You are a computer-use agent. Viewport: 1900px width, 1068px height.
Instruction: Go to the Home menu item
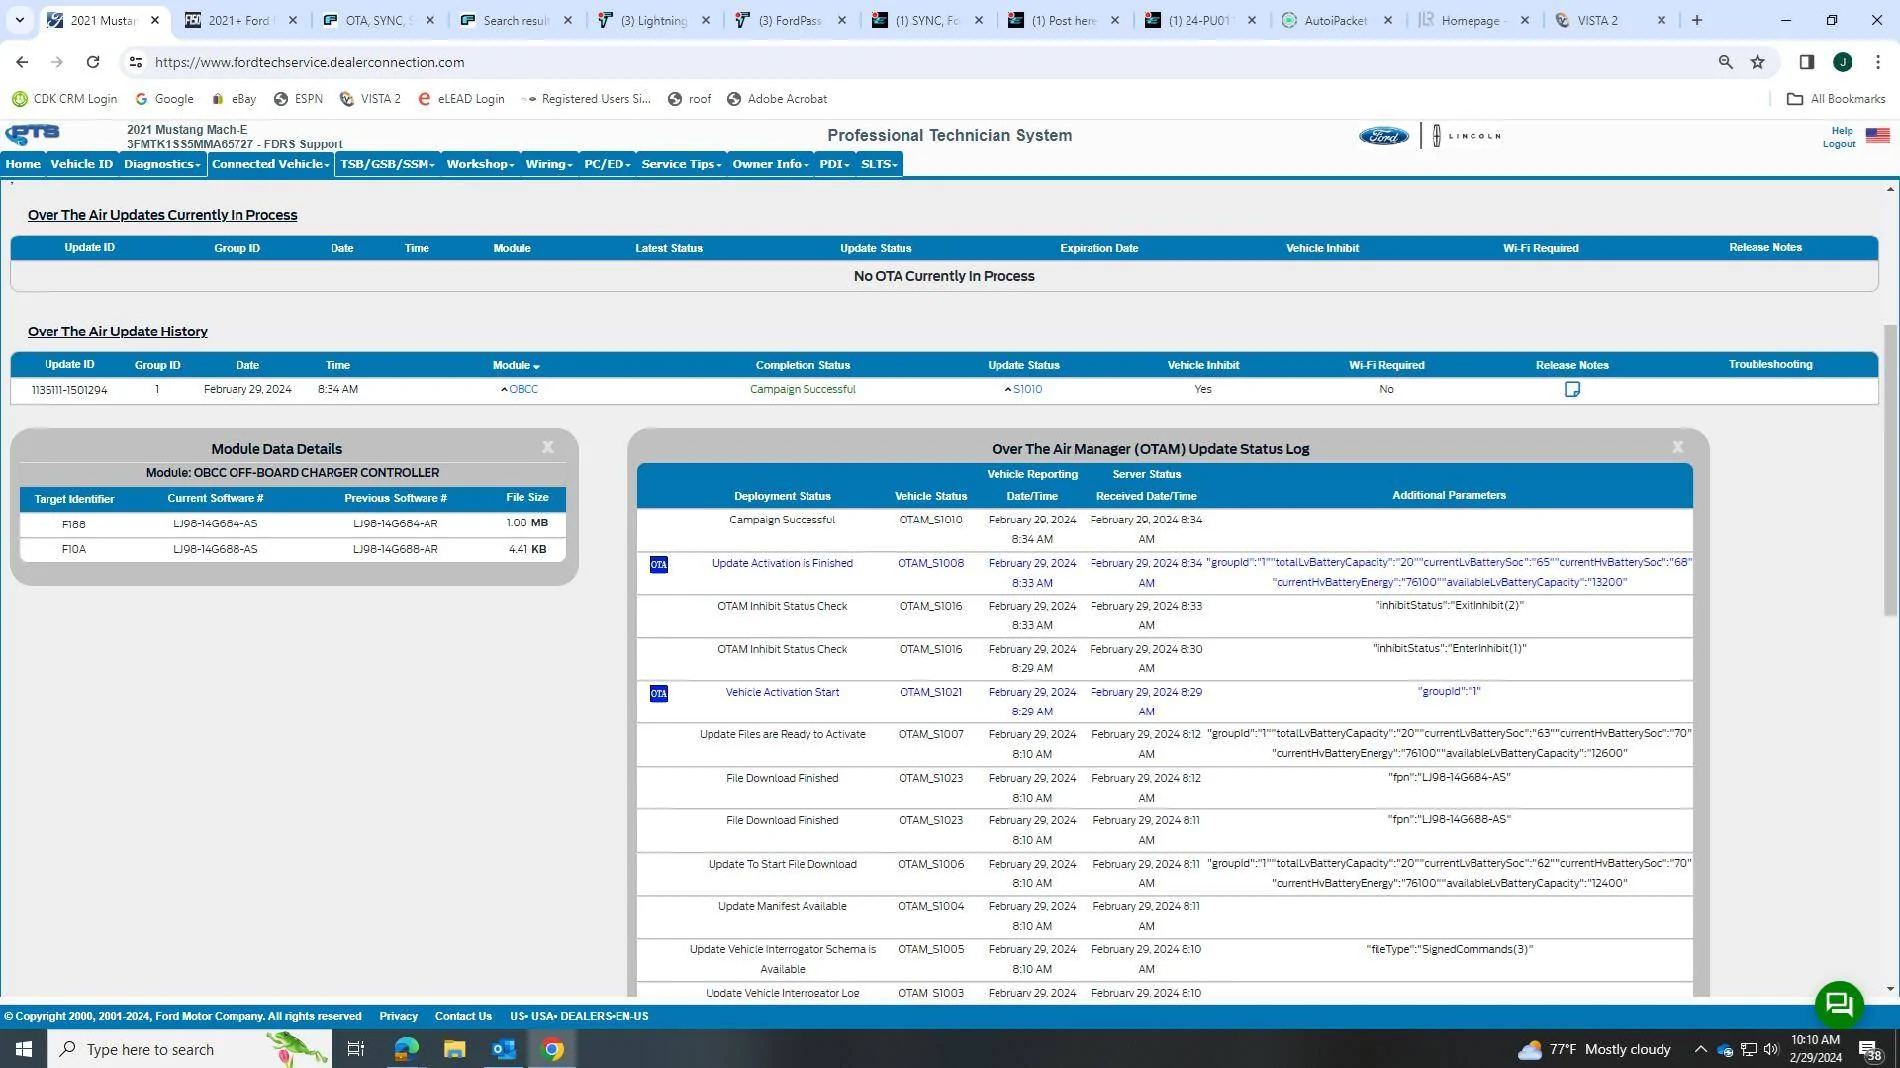(23, 164)
